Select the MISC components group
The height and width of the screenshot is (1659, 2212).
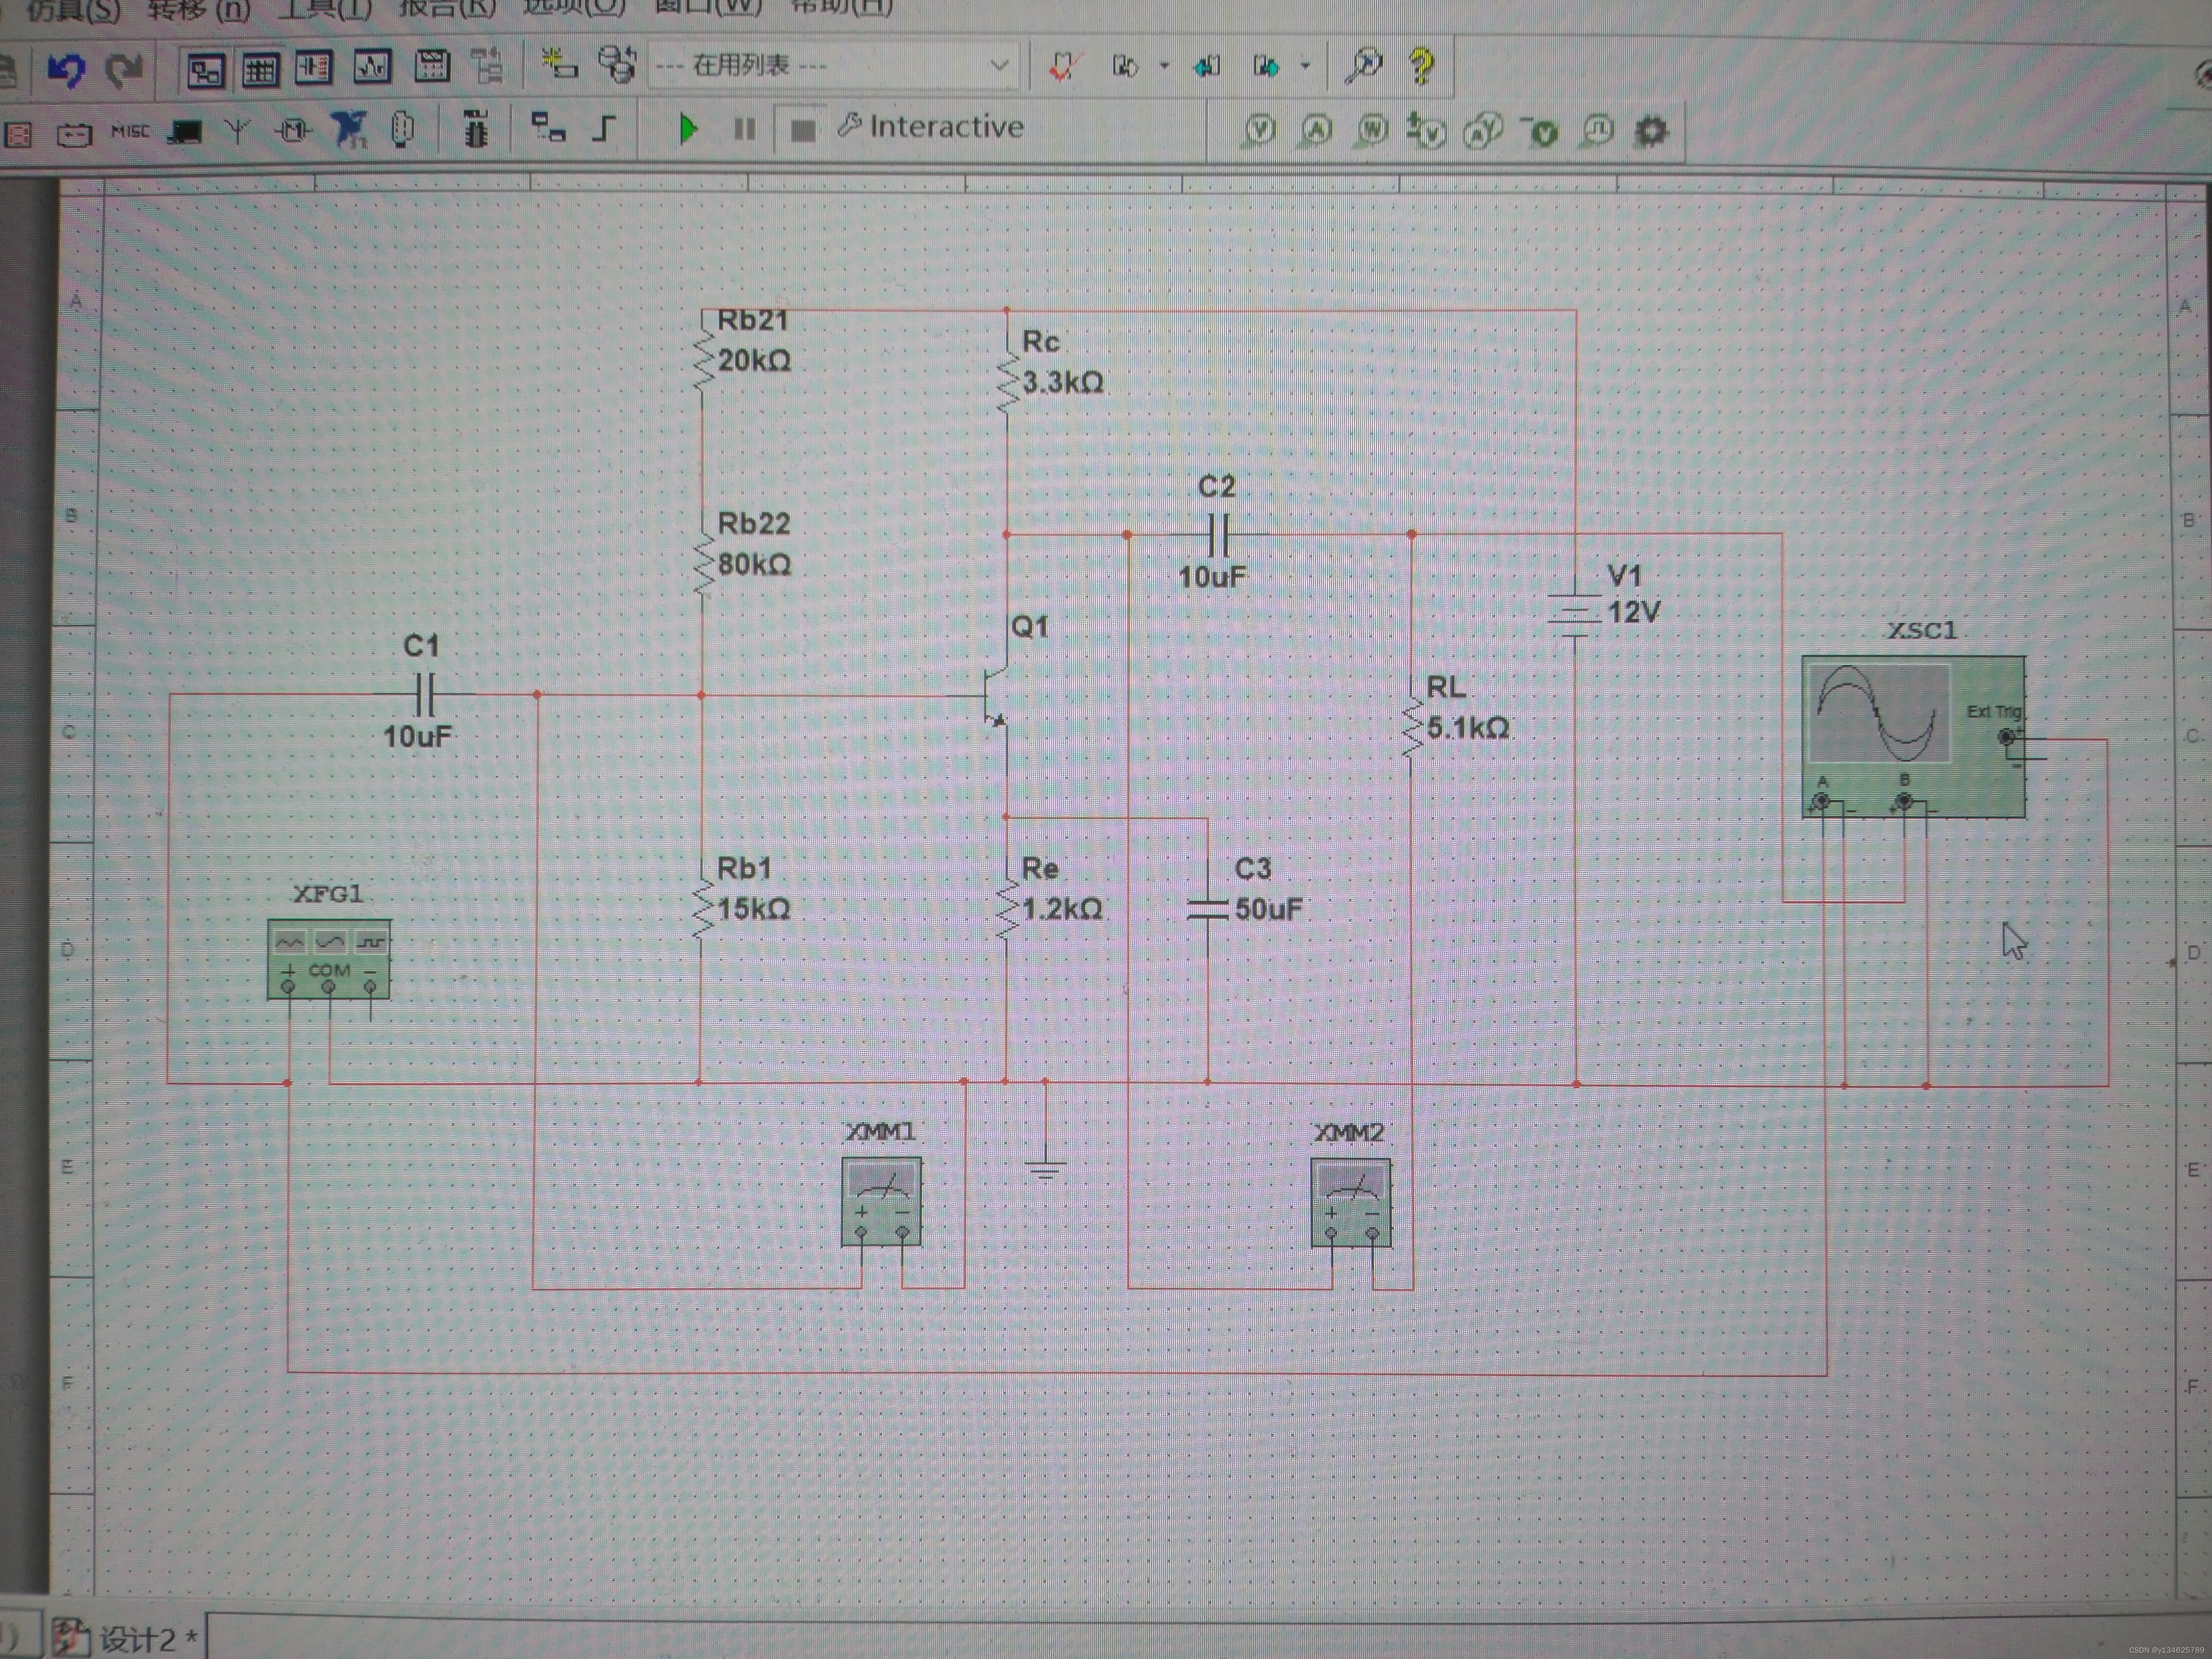click(130, 131)
